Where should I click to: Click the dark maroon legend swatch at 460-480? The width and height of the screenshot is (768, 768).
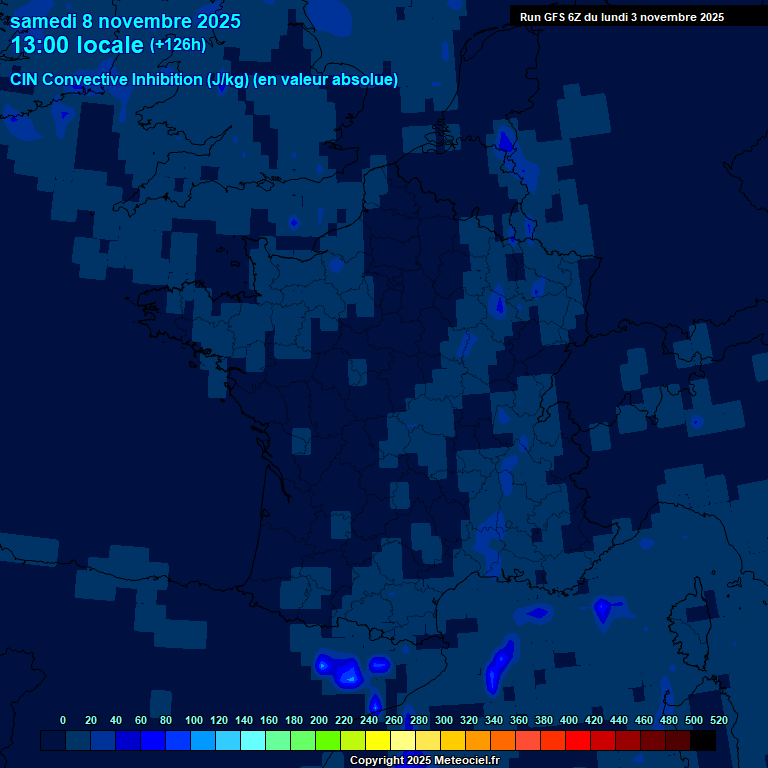point(653,740)
